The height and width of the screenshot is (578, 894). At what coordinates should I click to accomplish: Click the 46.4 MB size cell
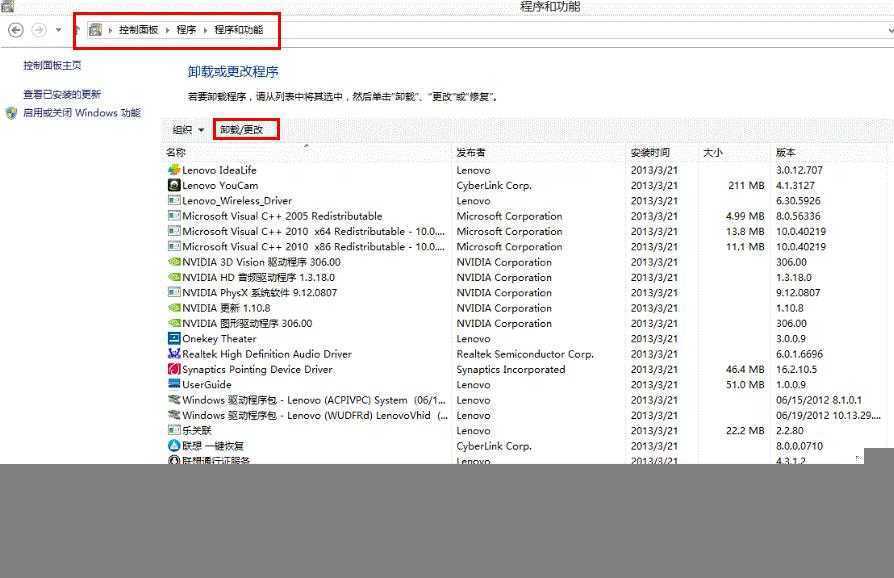point(745,369)
